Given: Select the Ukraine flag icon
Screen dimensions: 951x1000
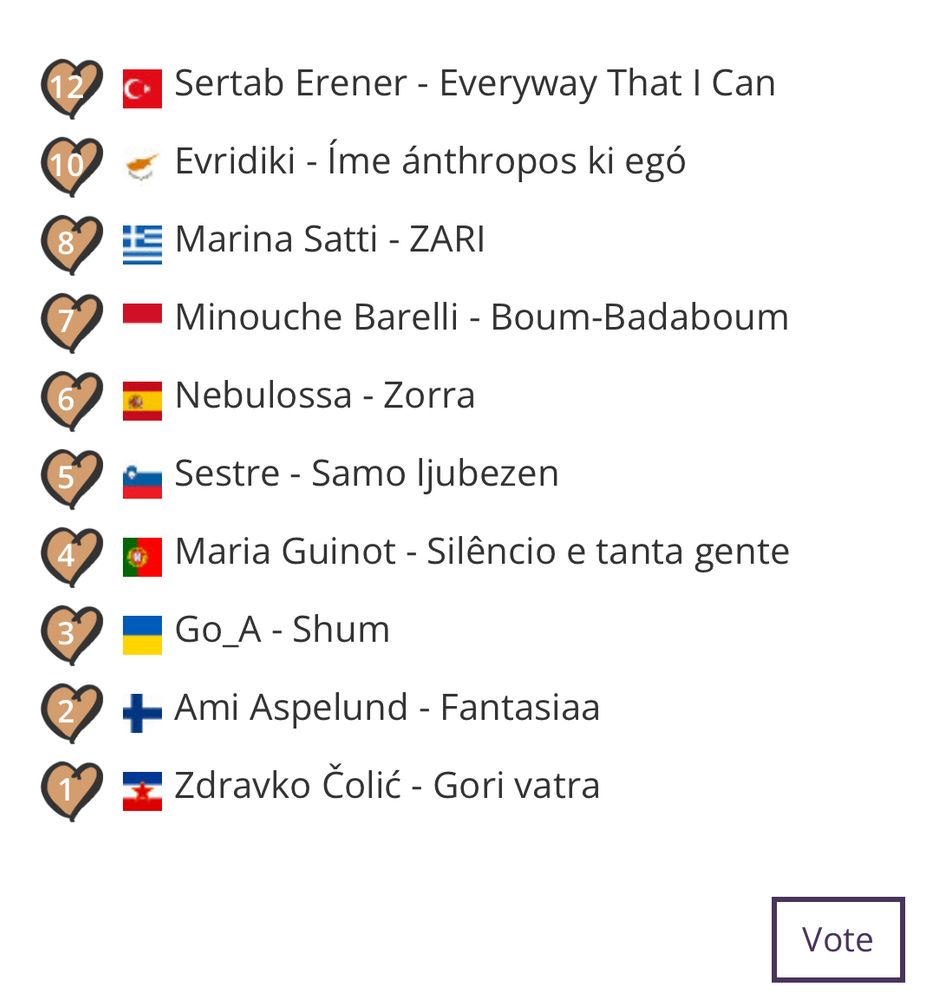Looking at the screenshot, I should tap(142, 635).
